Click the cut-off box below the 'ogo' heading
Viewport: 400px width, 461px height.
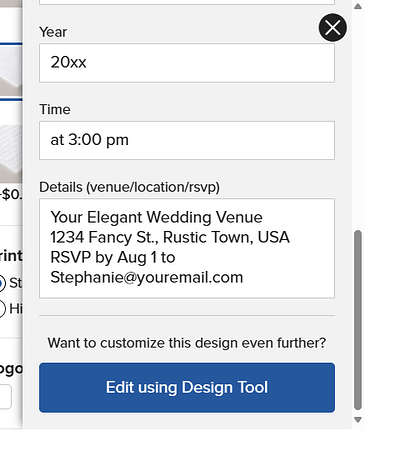pos(6,397)
